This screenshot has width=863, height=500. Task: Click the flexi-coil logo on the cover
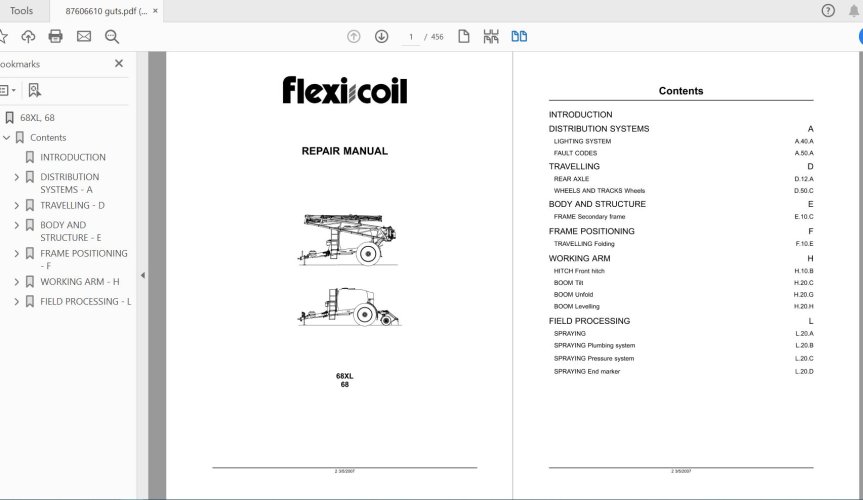point(345,90)
